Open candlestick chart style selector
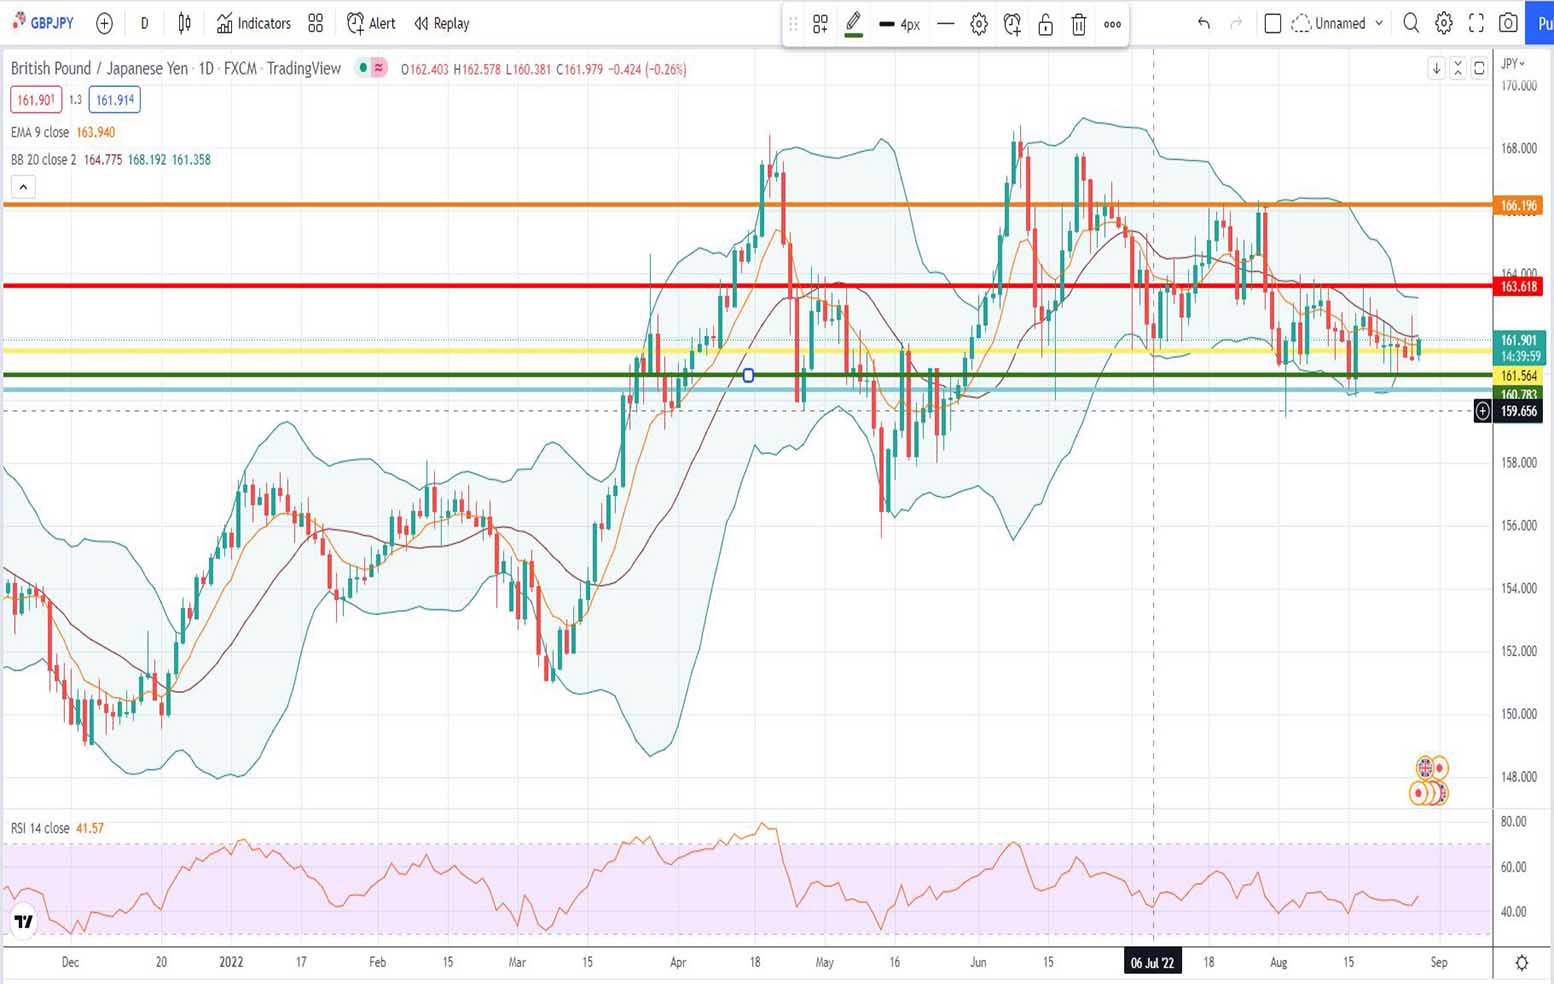The height and width of the screenshot is (984, 1554). pos(185,23)
